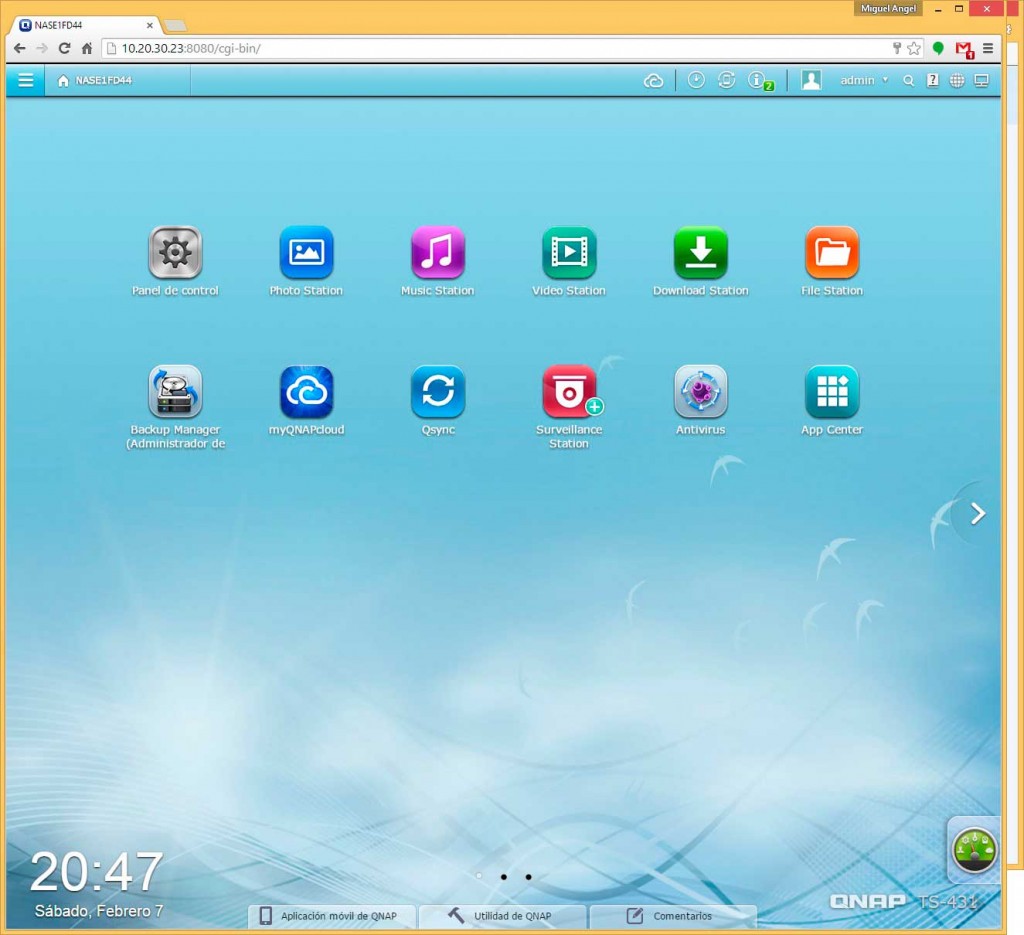1024x935 pixels.
Task: Click the NASE1FD44 home button
Action: [x=95, y=80]
